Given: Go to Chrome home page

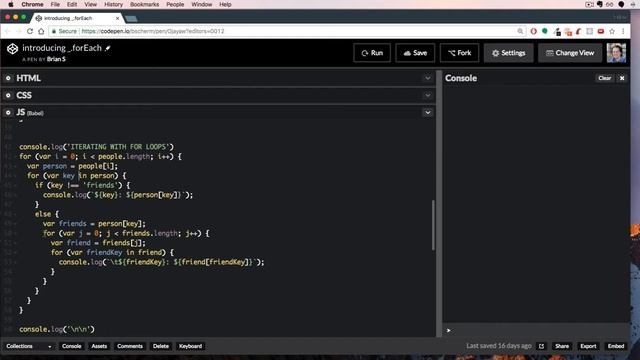Looking at the screenshot, I should click(41, 31).
